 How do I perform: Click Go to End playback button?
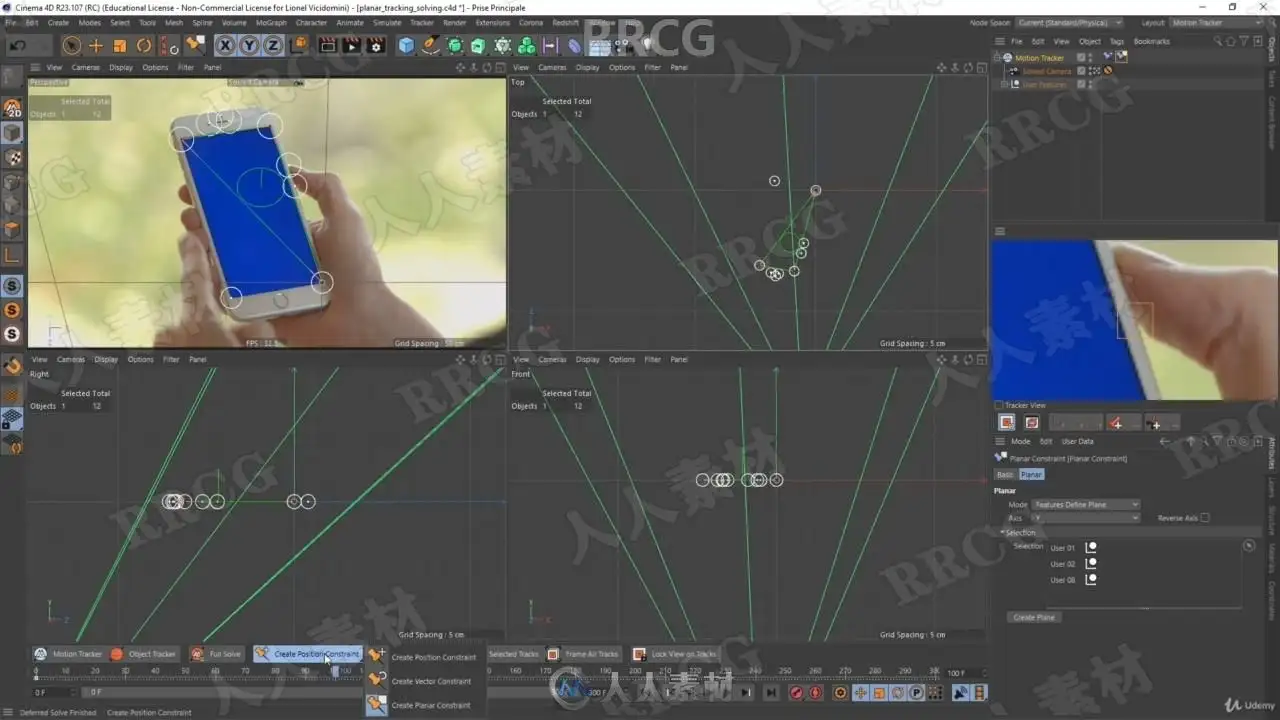click(771, 692)
